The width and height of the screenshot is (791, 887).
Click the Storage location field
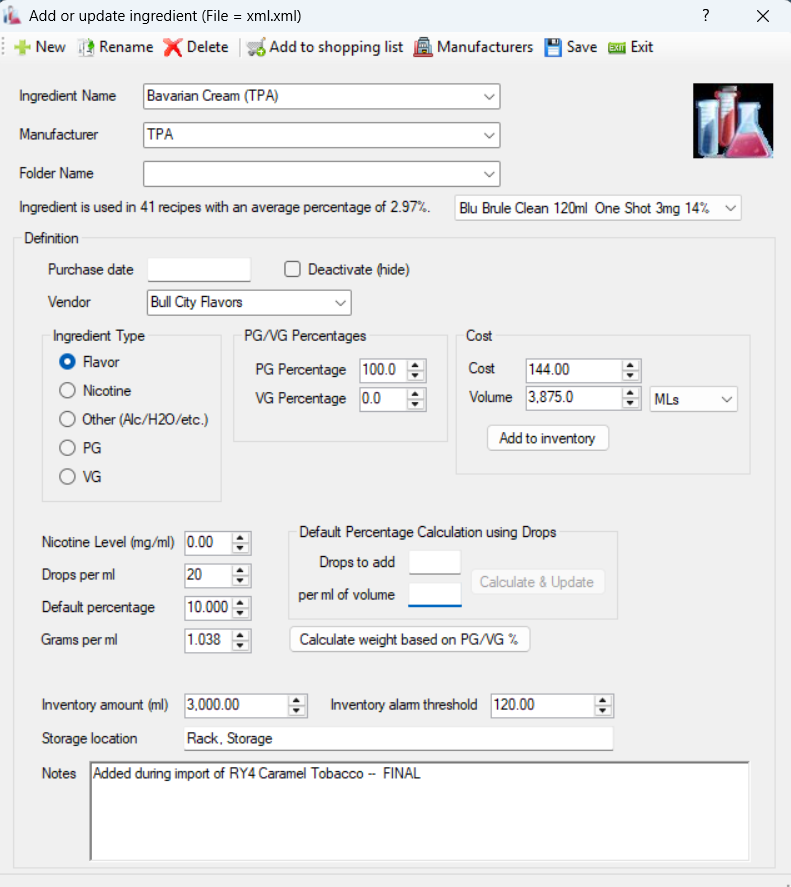click(x=398, y=738)
